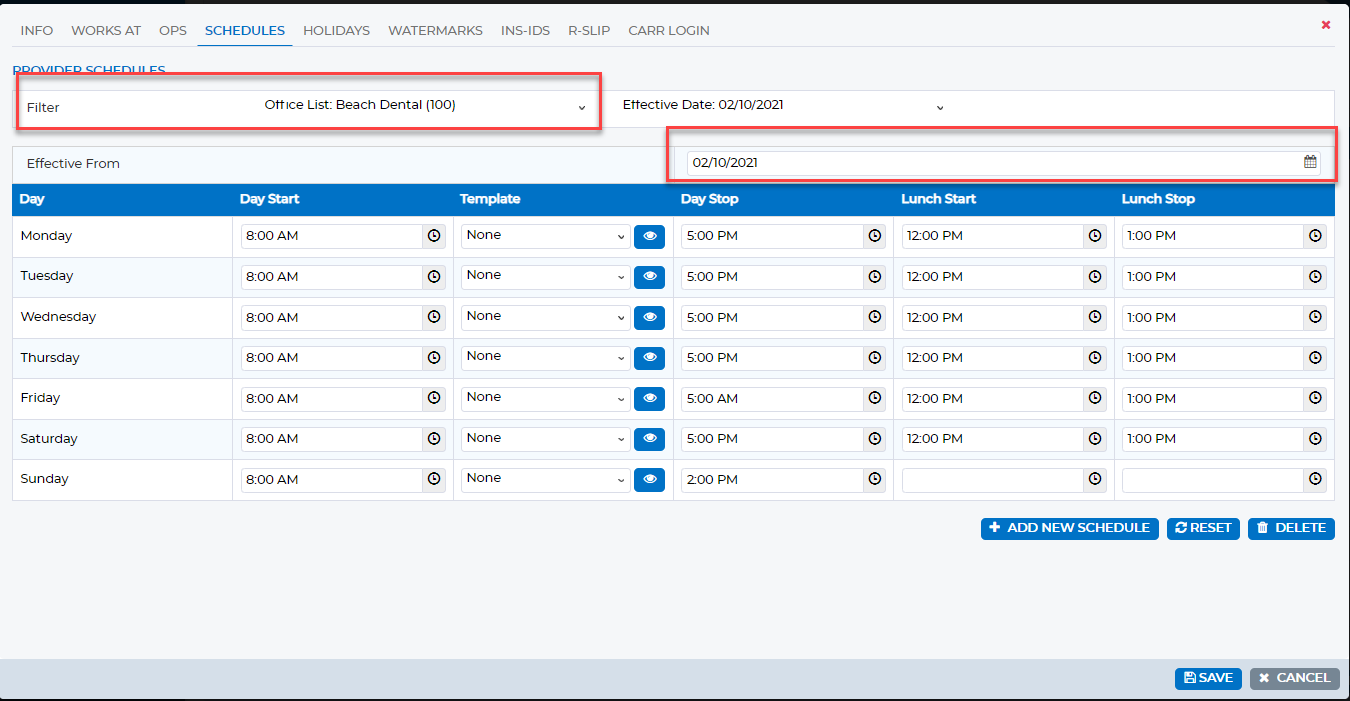Preview Tuesday template with eye button

pyautogui.click(x=650, y=277)
